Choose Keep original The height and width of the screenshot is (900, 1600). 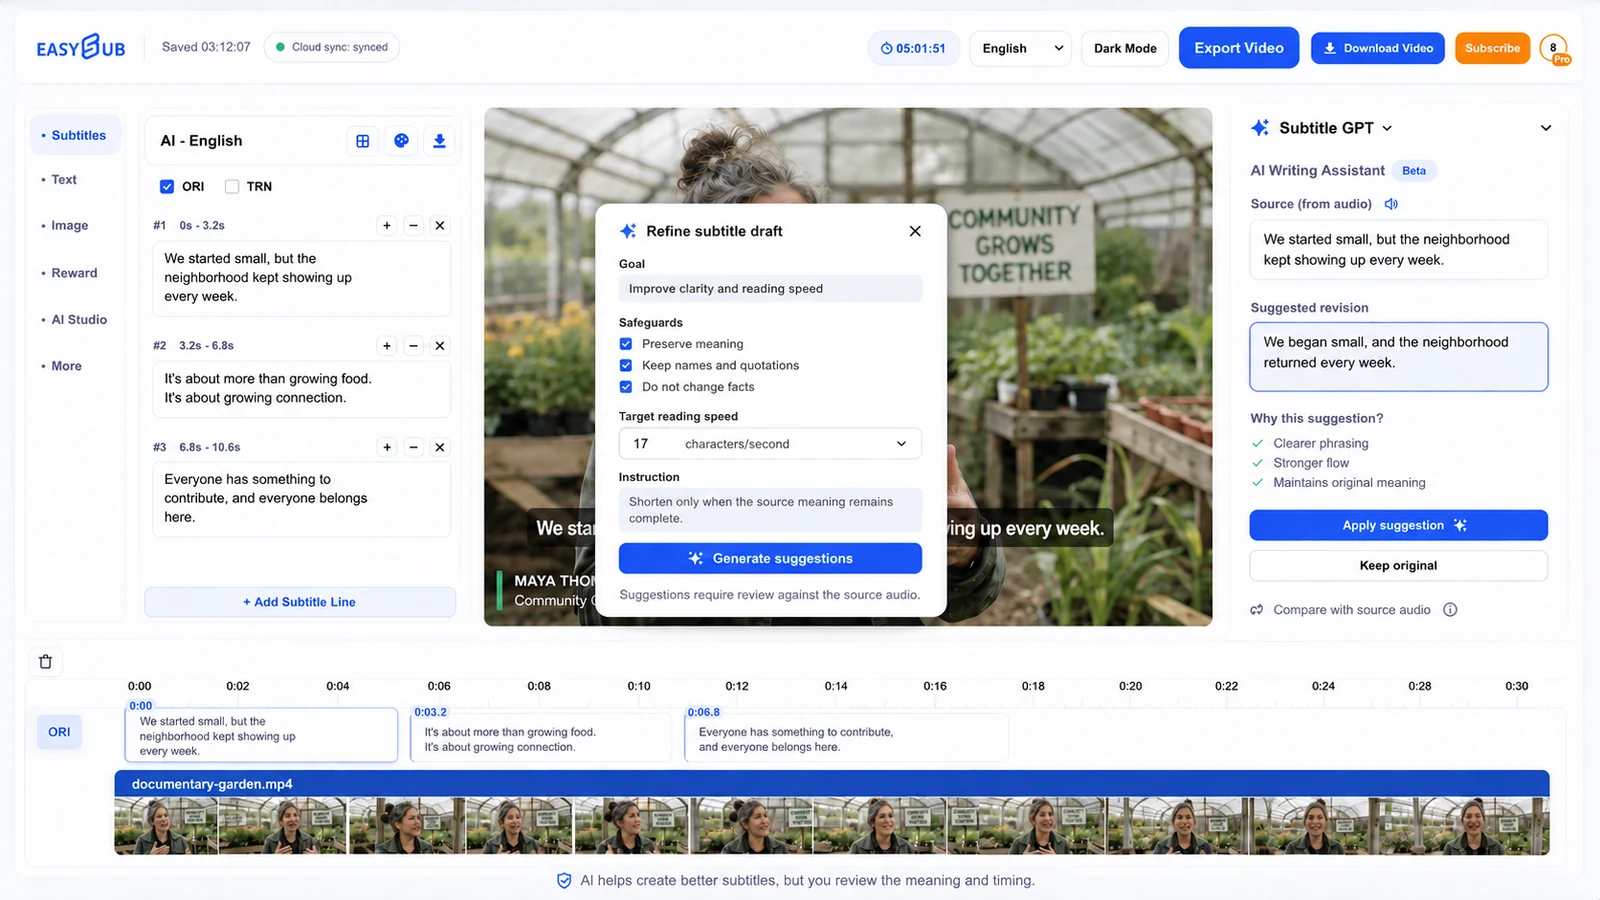click(1398, 566)
